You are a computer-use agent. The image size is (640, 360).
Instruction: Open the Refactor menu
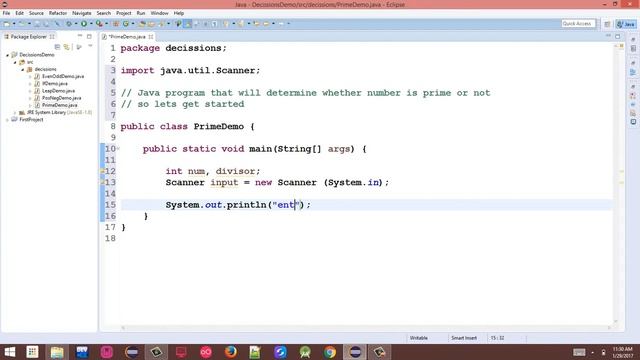tap(58, 13)
